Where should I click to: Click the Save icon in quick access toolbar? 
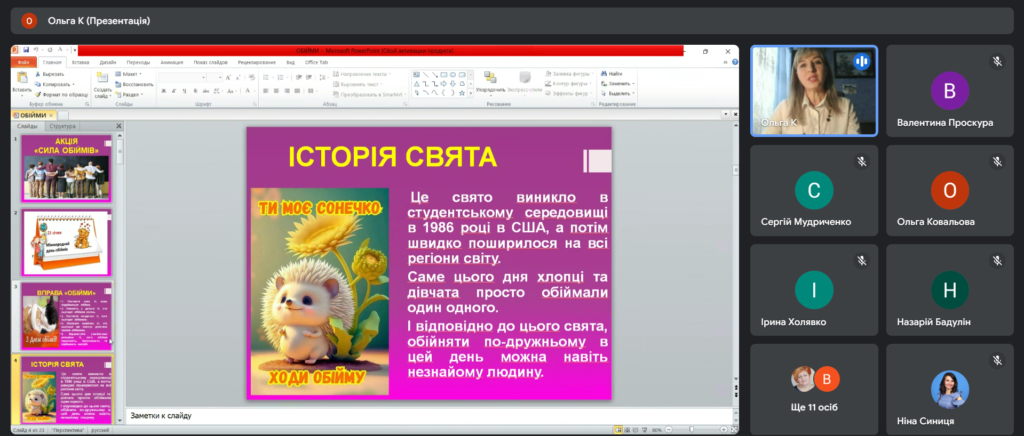coord(27,50)
